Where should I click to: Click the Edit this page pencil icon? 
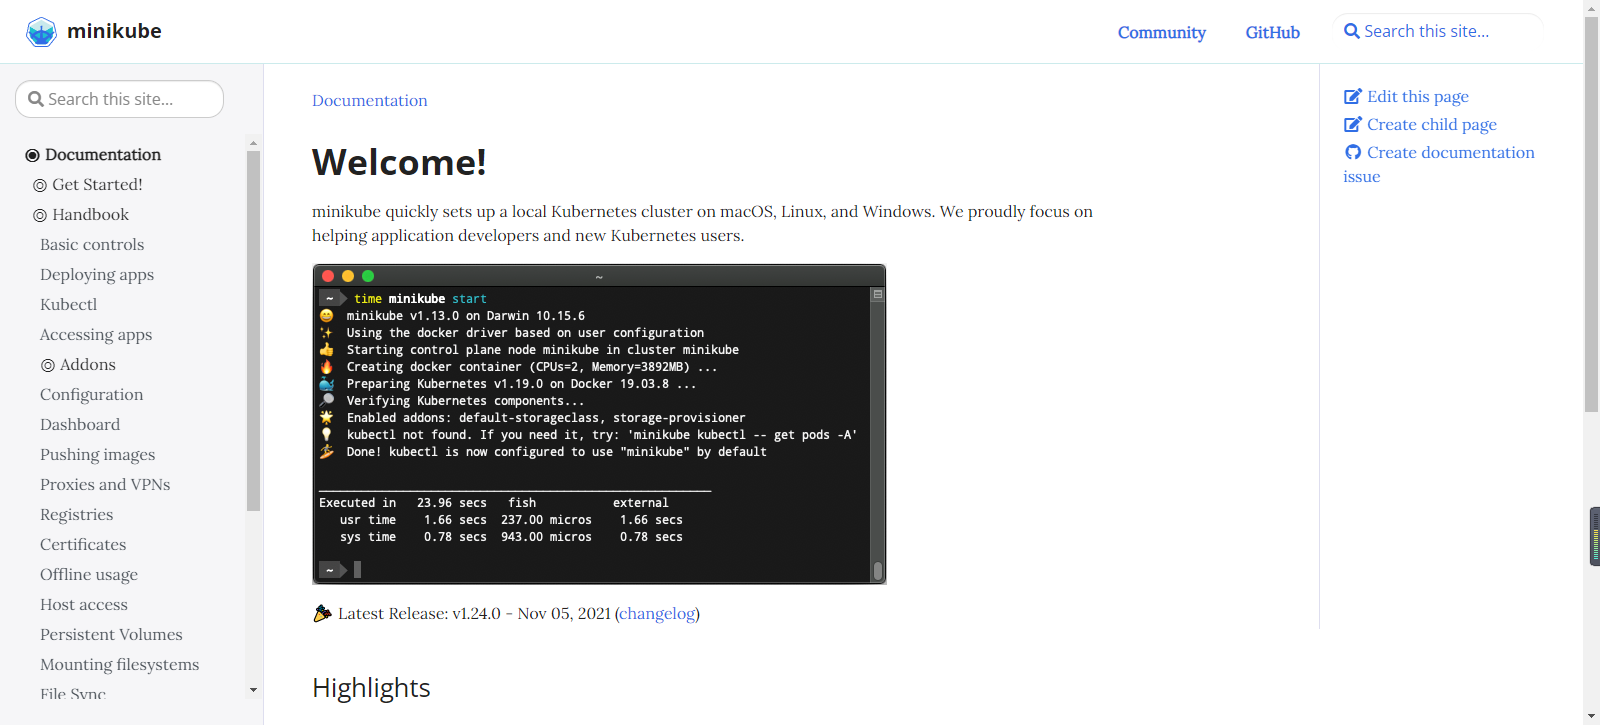1353,97
